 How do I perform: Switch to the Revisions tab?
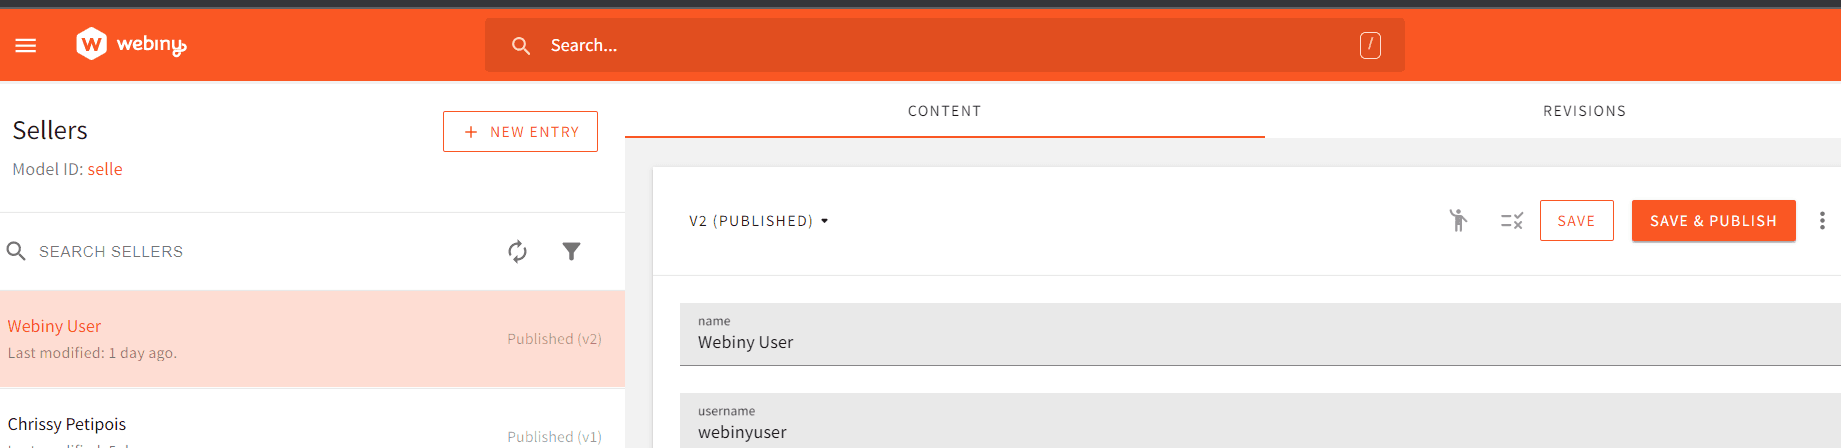[1584, 111]
